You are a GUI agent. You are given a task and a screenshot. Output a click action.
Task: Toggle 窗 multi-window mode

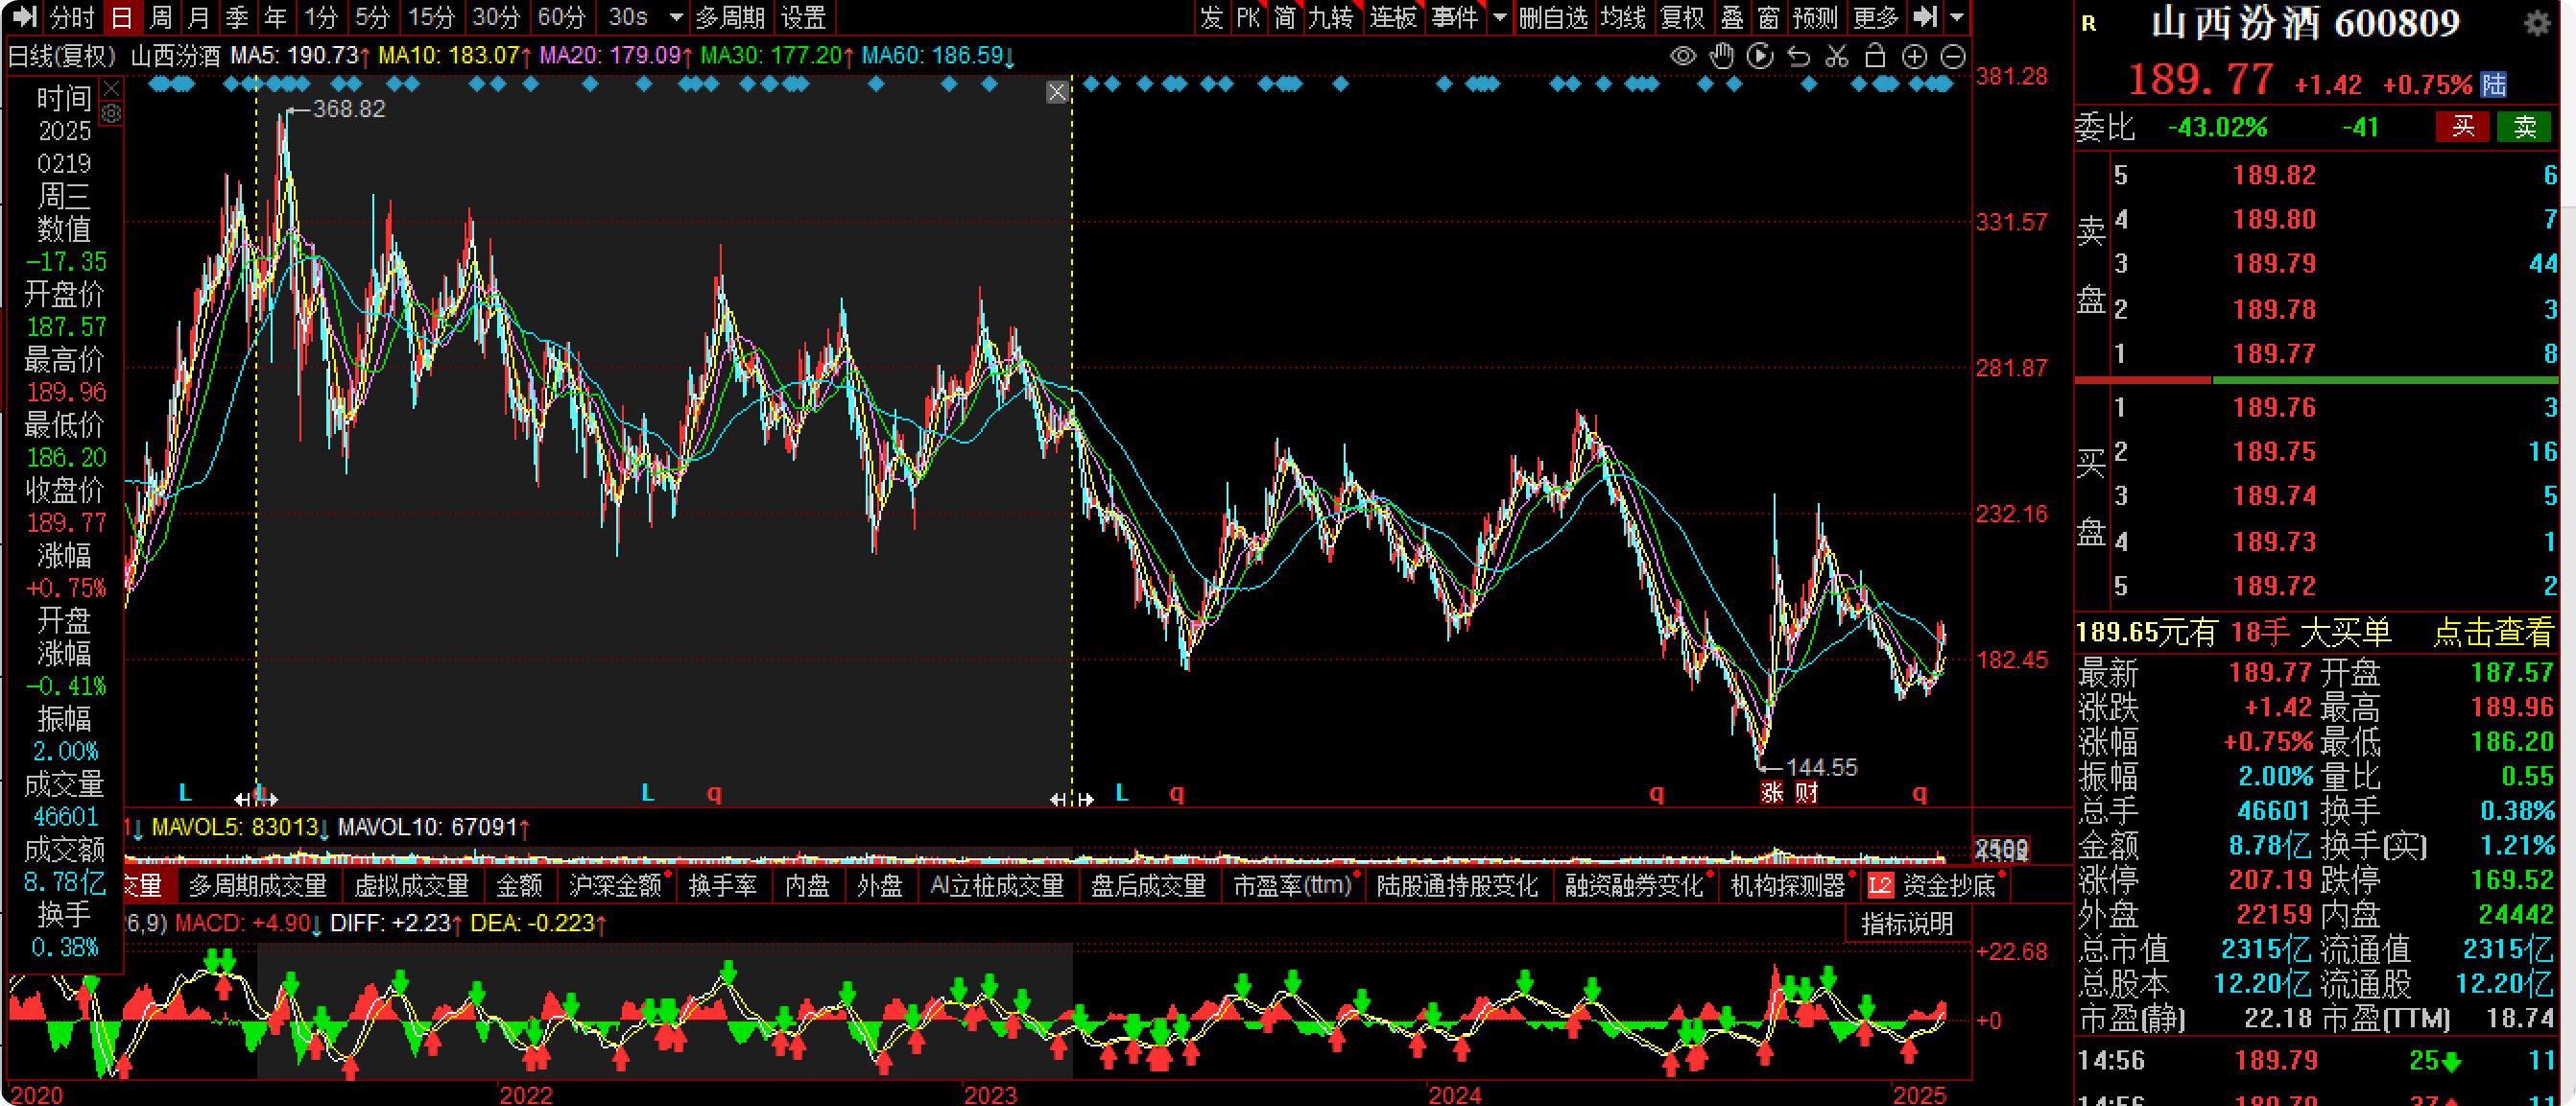point(1768,17)
